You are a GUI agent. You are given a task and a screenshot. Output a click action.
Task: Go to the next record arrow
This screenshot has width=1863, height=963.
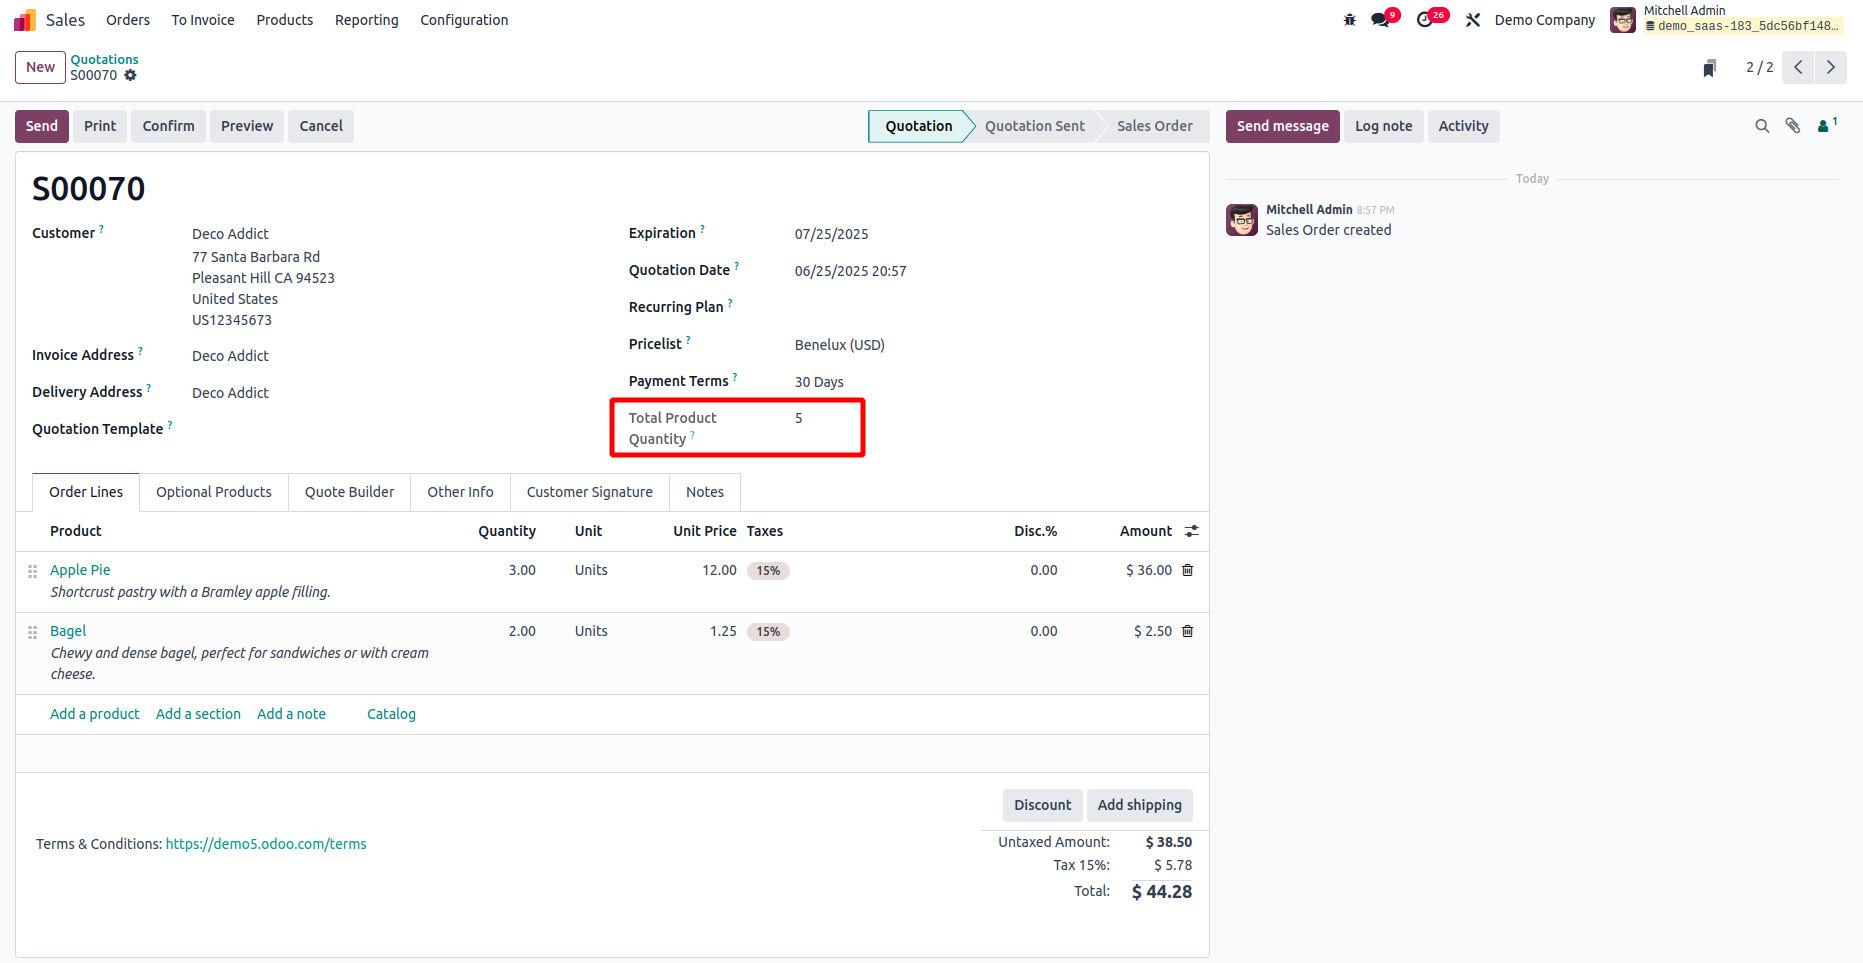click(1831, 67)
